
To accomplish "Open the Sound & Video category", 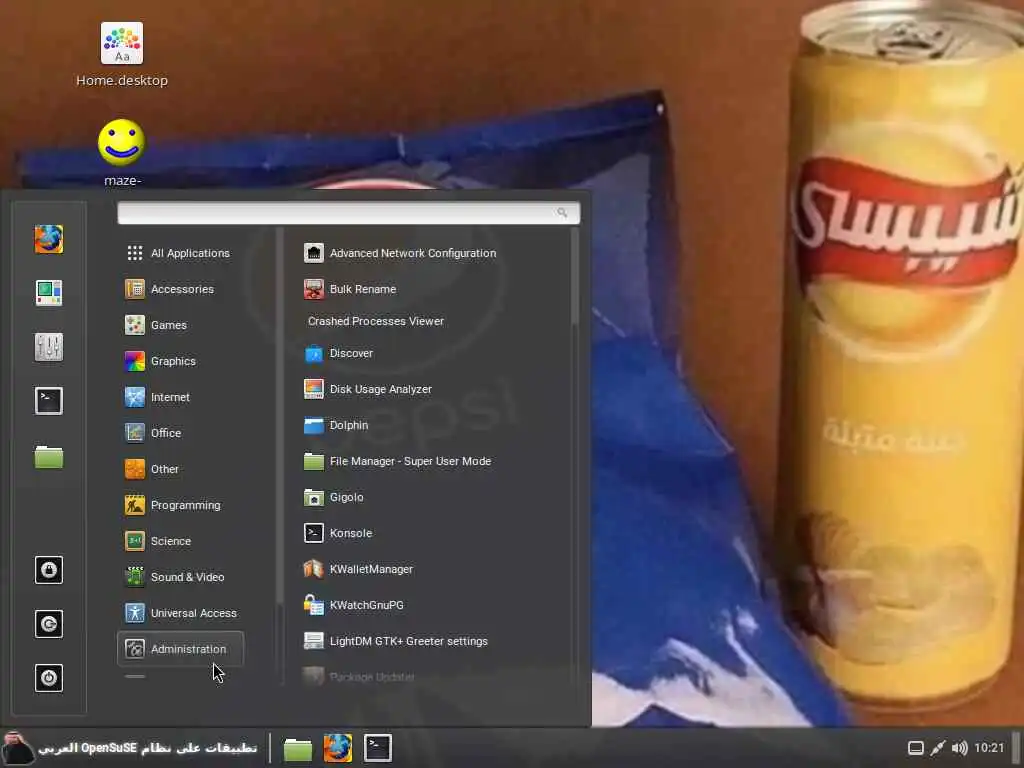I will [x=180, y=577].
